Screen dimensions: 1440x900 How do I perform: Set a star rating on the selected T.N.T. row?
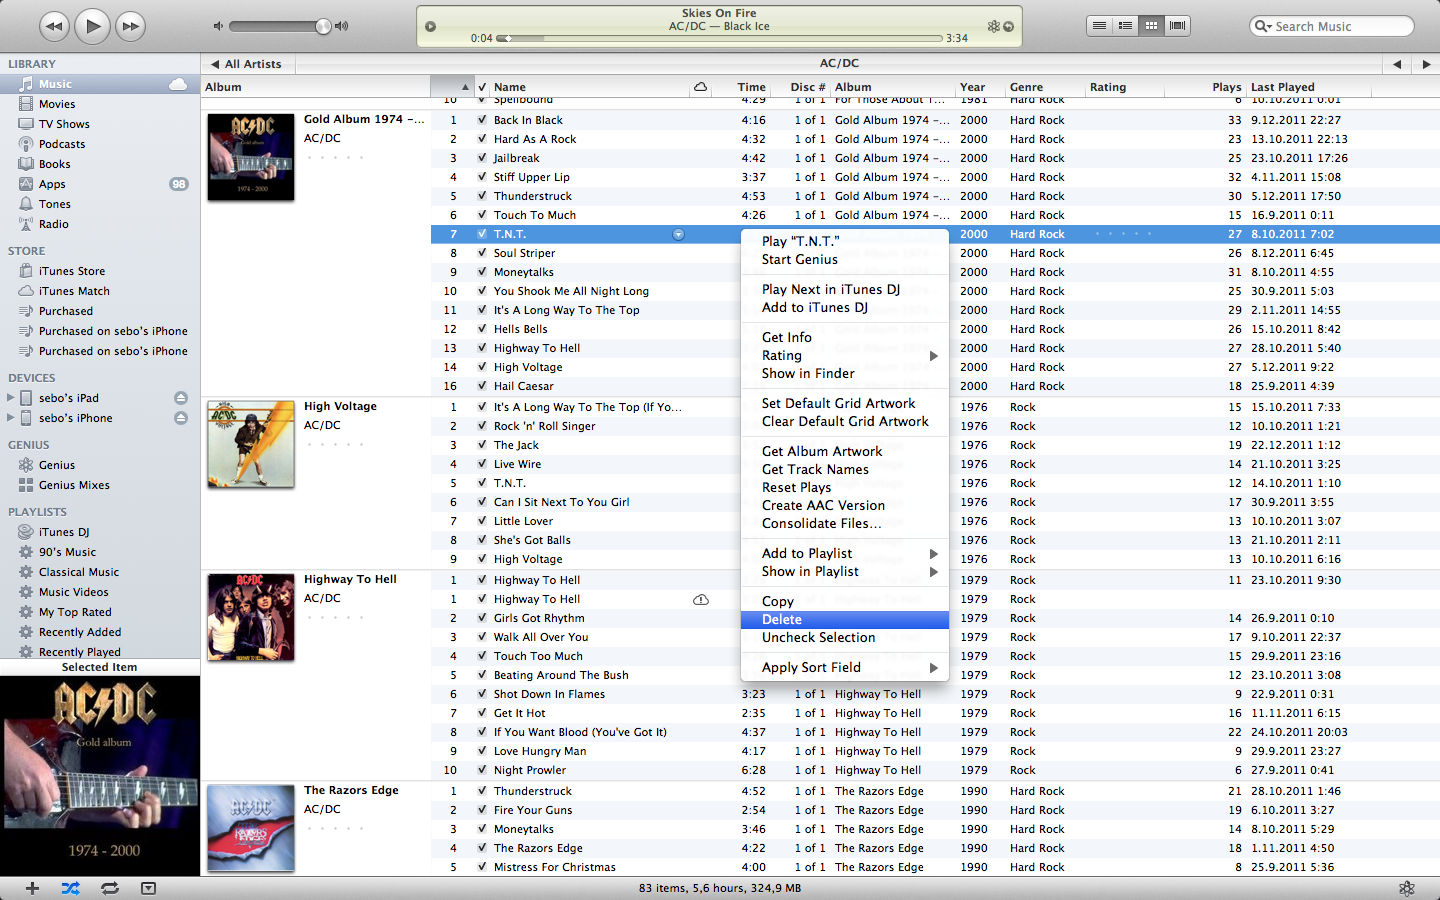click(1123, 234)
